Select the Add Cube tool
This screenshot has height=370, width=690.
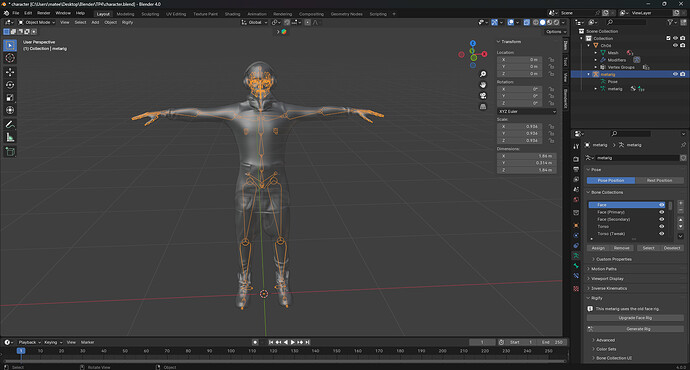(10, 152)
